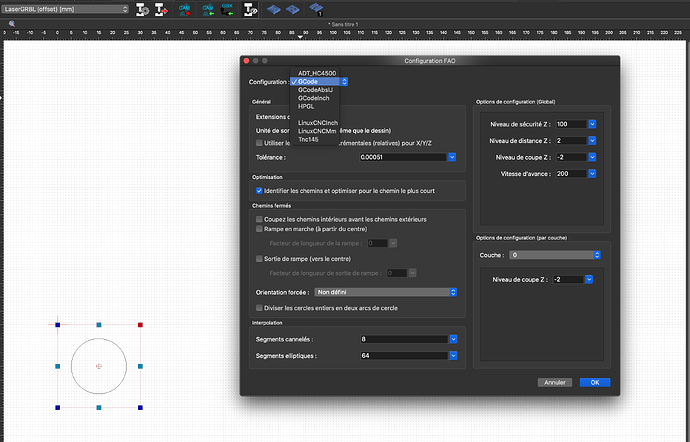690x442 pixels.
Task: Open the Orientation forcée dropdown
Action: pyautogui.click(x=385, y=292)
